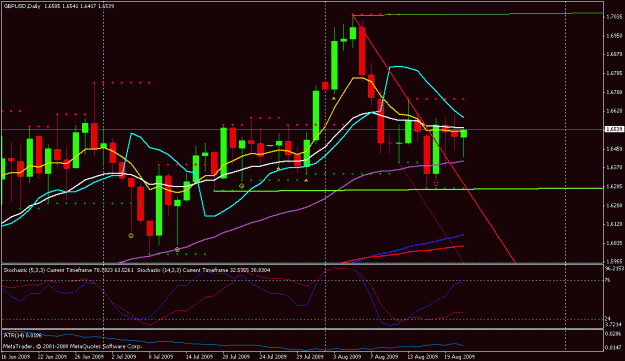This screenshot has width=625, height=361.
Task: Select the 0.0147 ATR scale label
Action: click(x=613, y=348)
